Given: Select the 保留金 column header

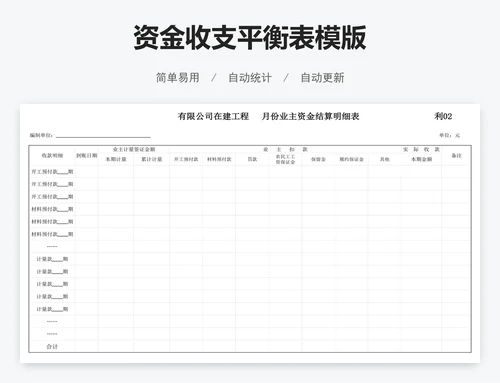Looking at the screenshot, I should tap(318, 159).
